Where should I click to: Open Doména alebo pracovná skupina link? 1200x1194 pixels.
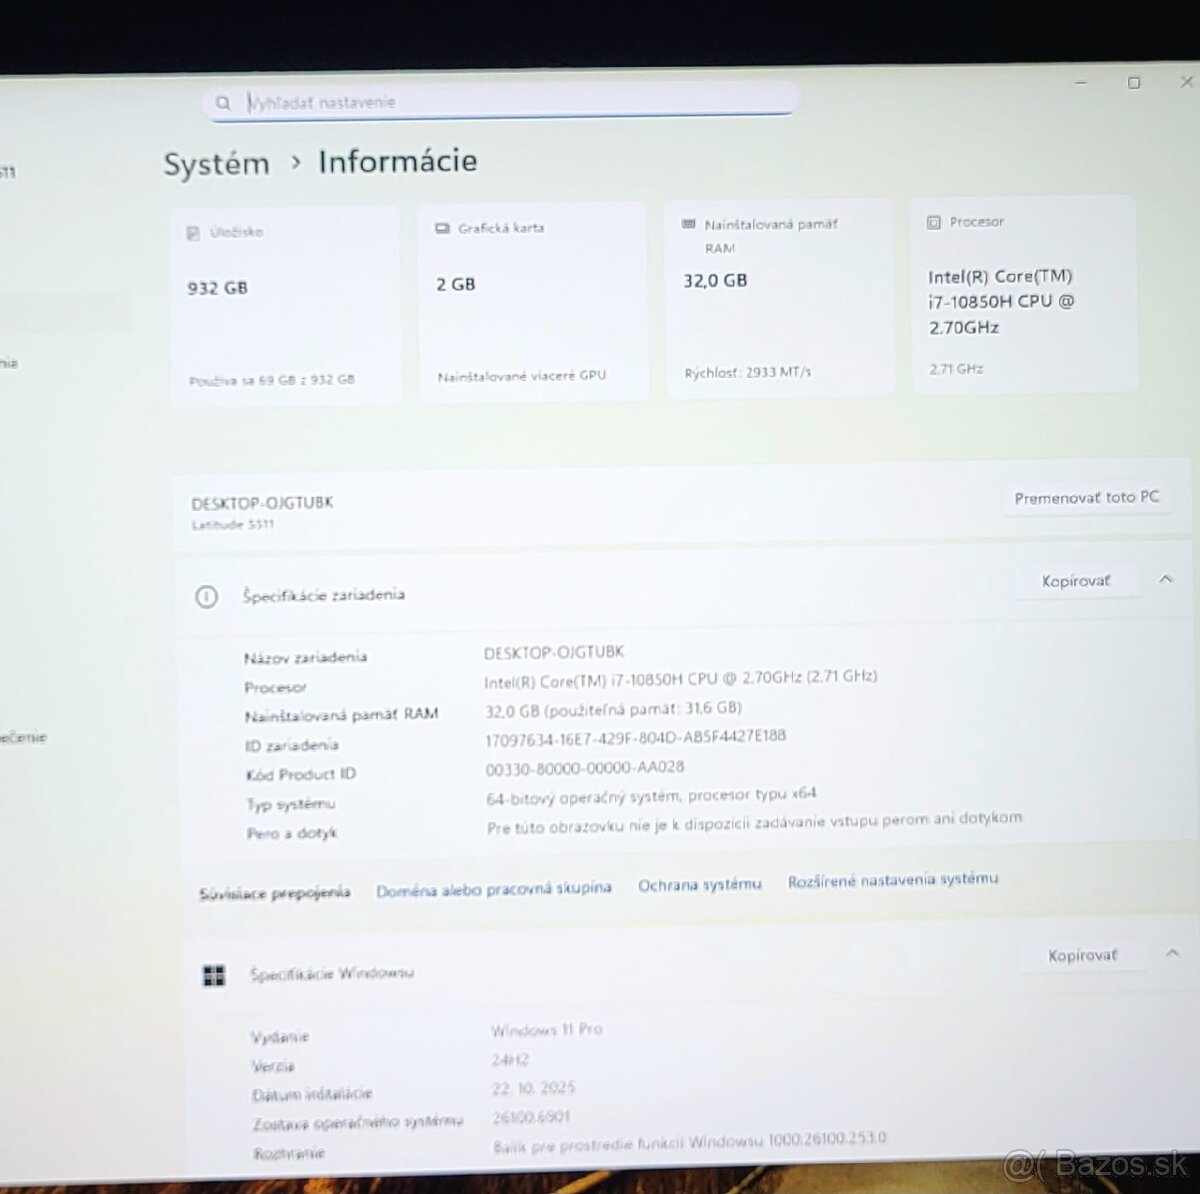click(x=493, y=889)
